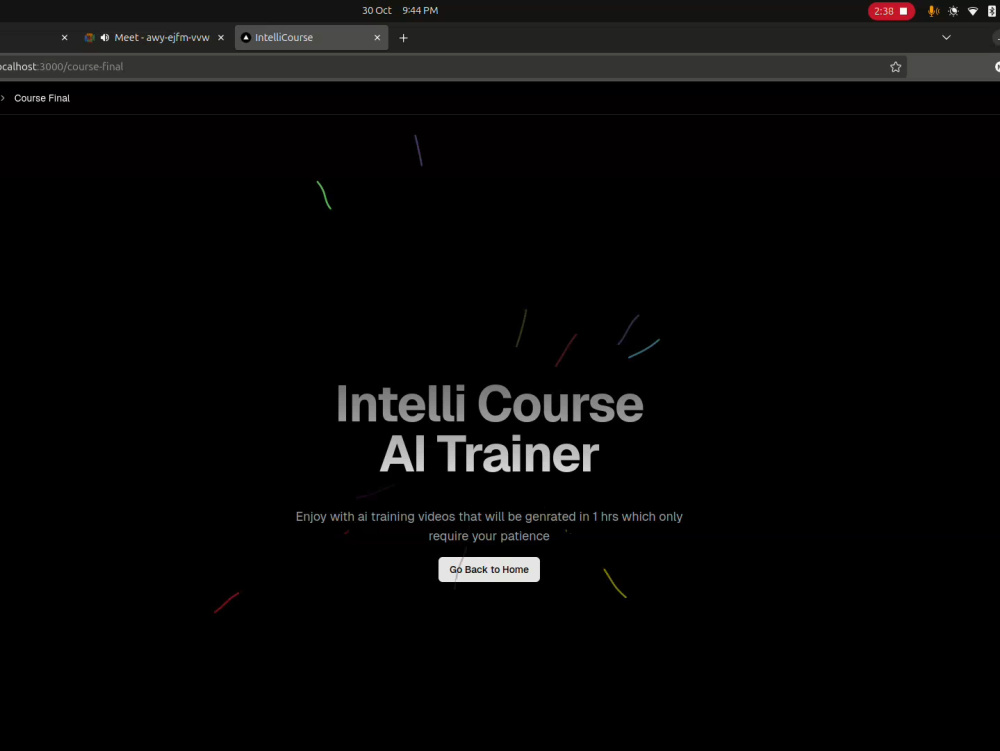The height and width of the screenshot is (751, 1000).
Task: Expand the chevron beside Course Final
Action: (3, 98)
